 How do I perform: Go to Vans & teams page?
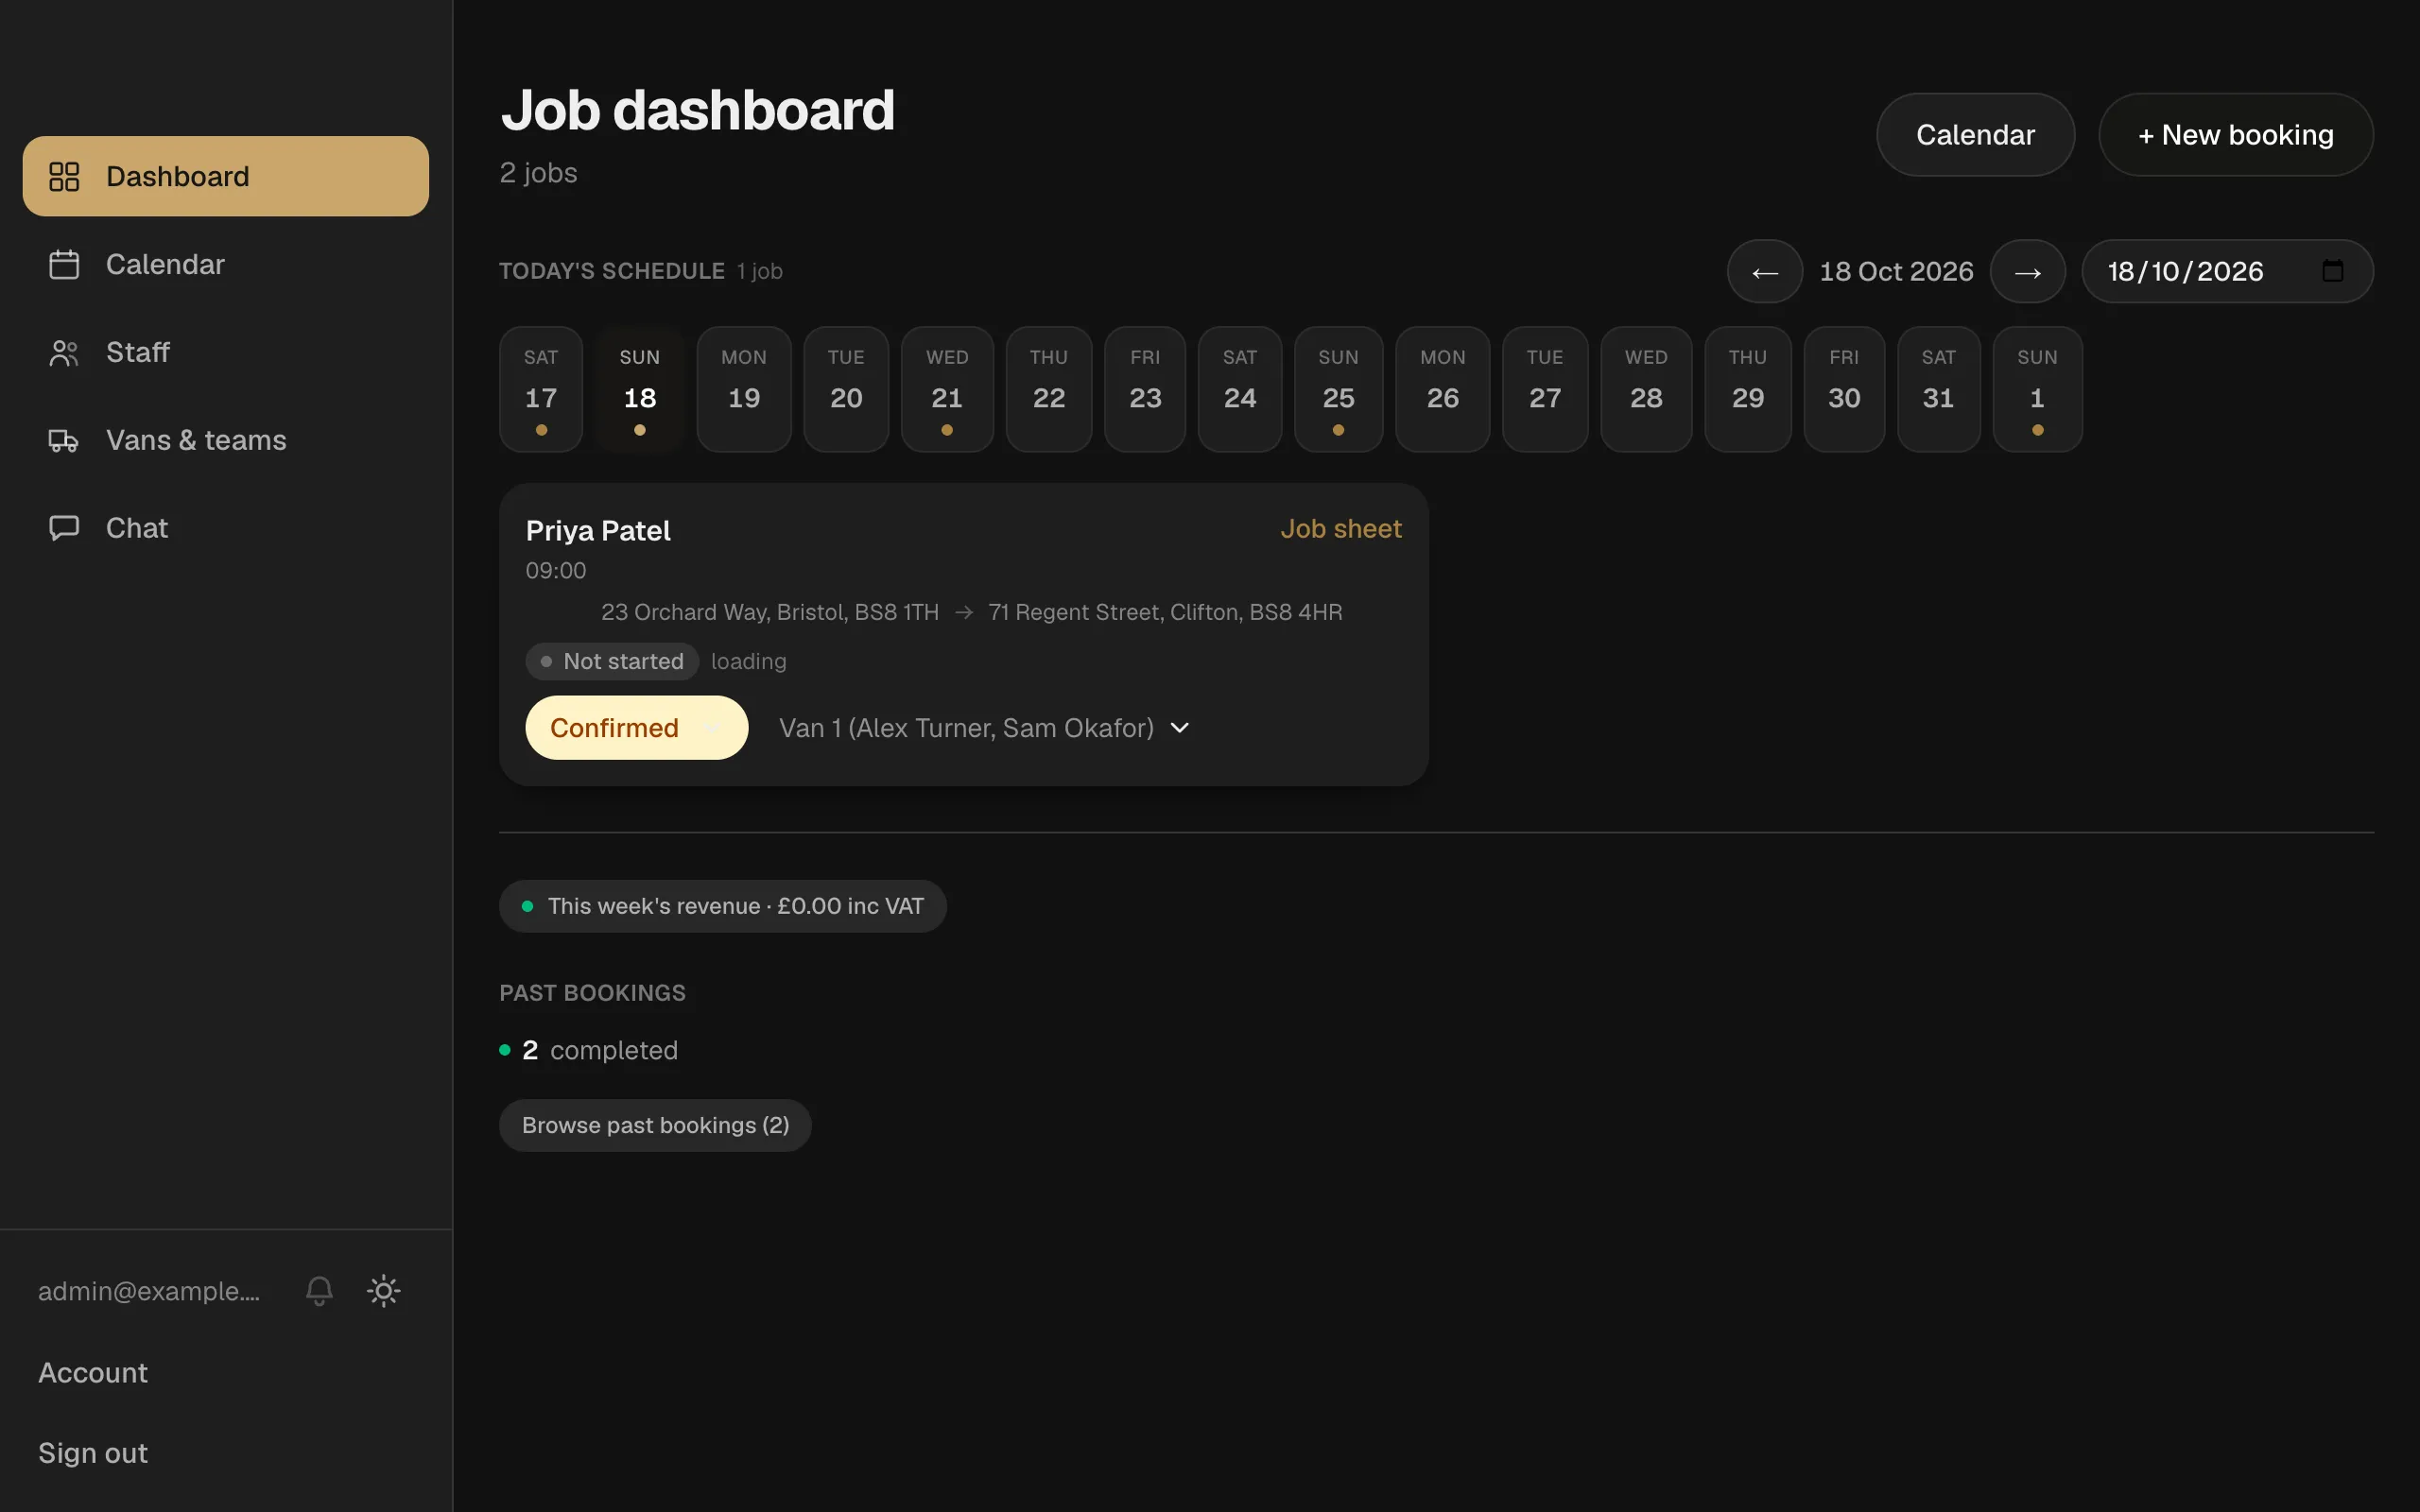226,440
